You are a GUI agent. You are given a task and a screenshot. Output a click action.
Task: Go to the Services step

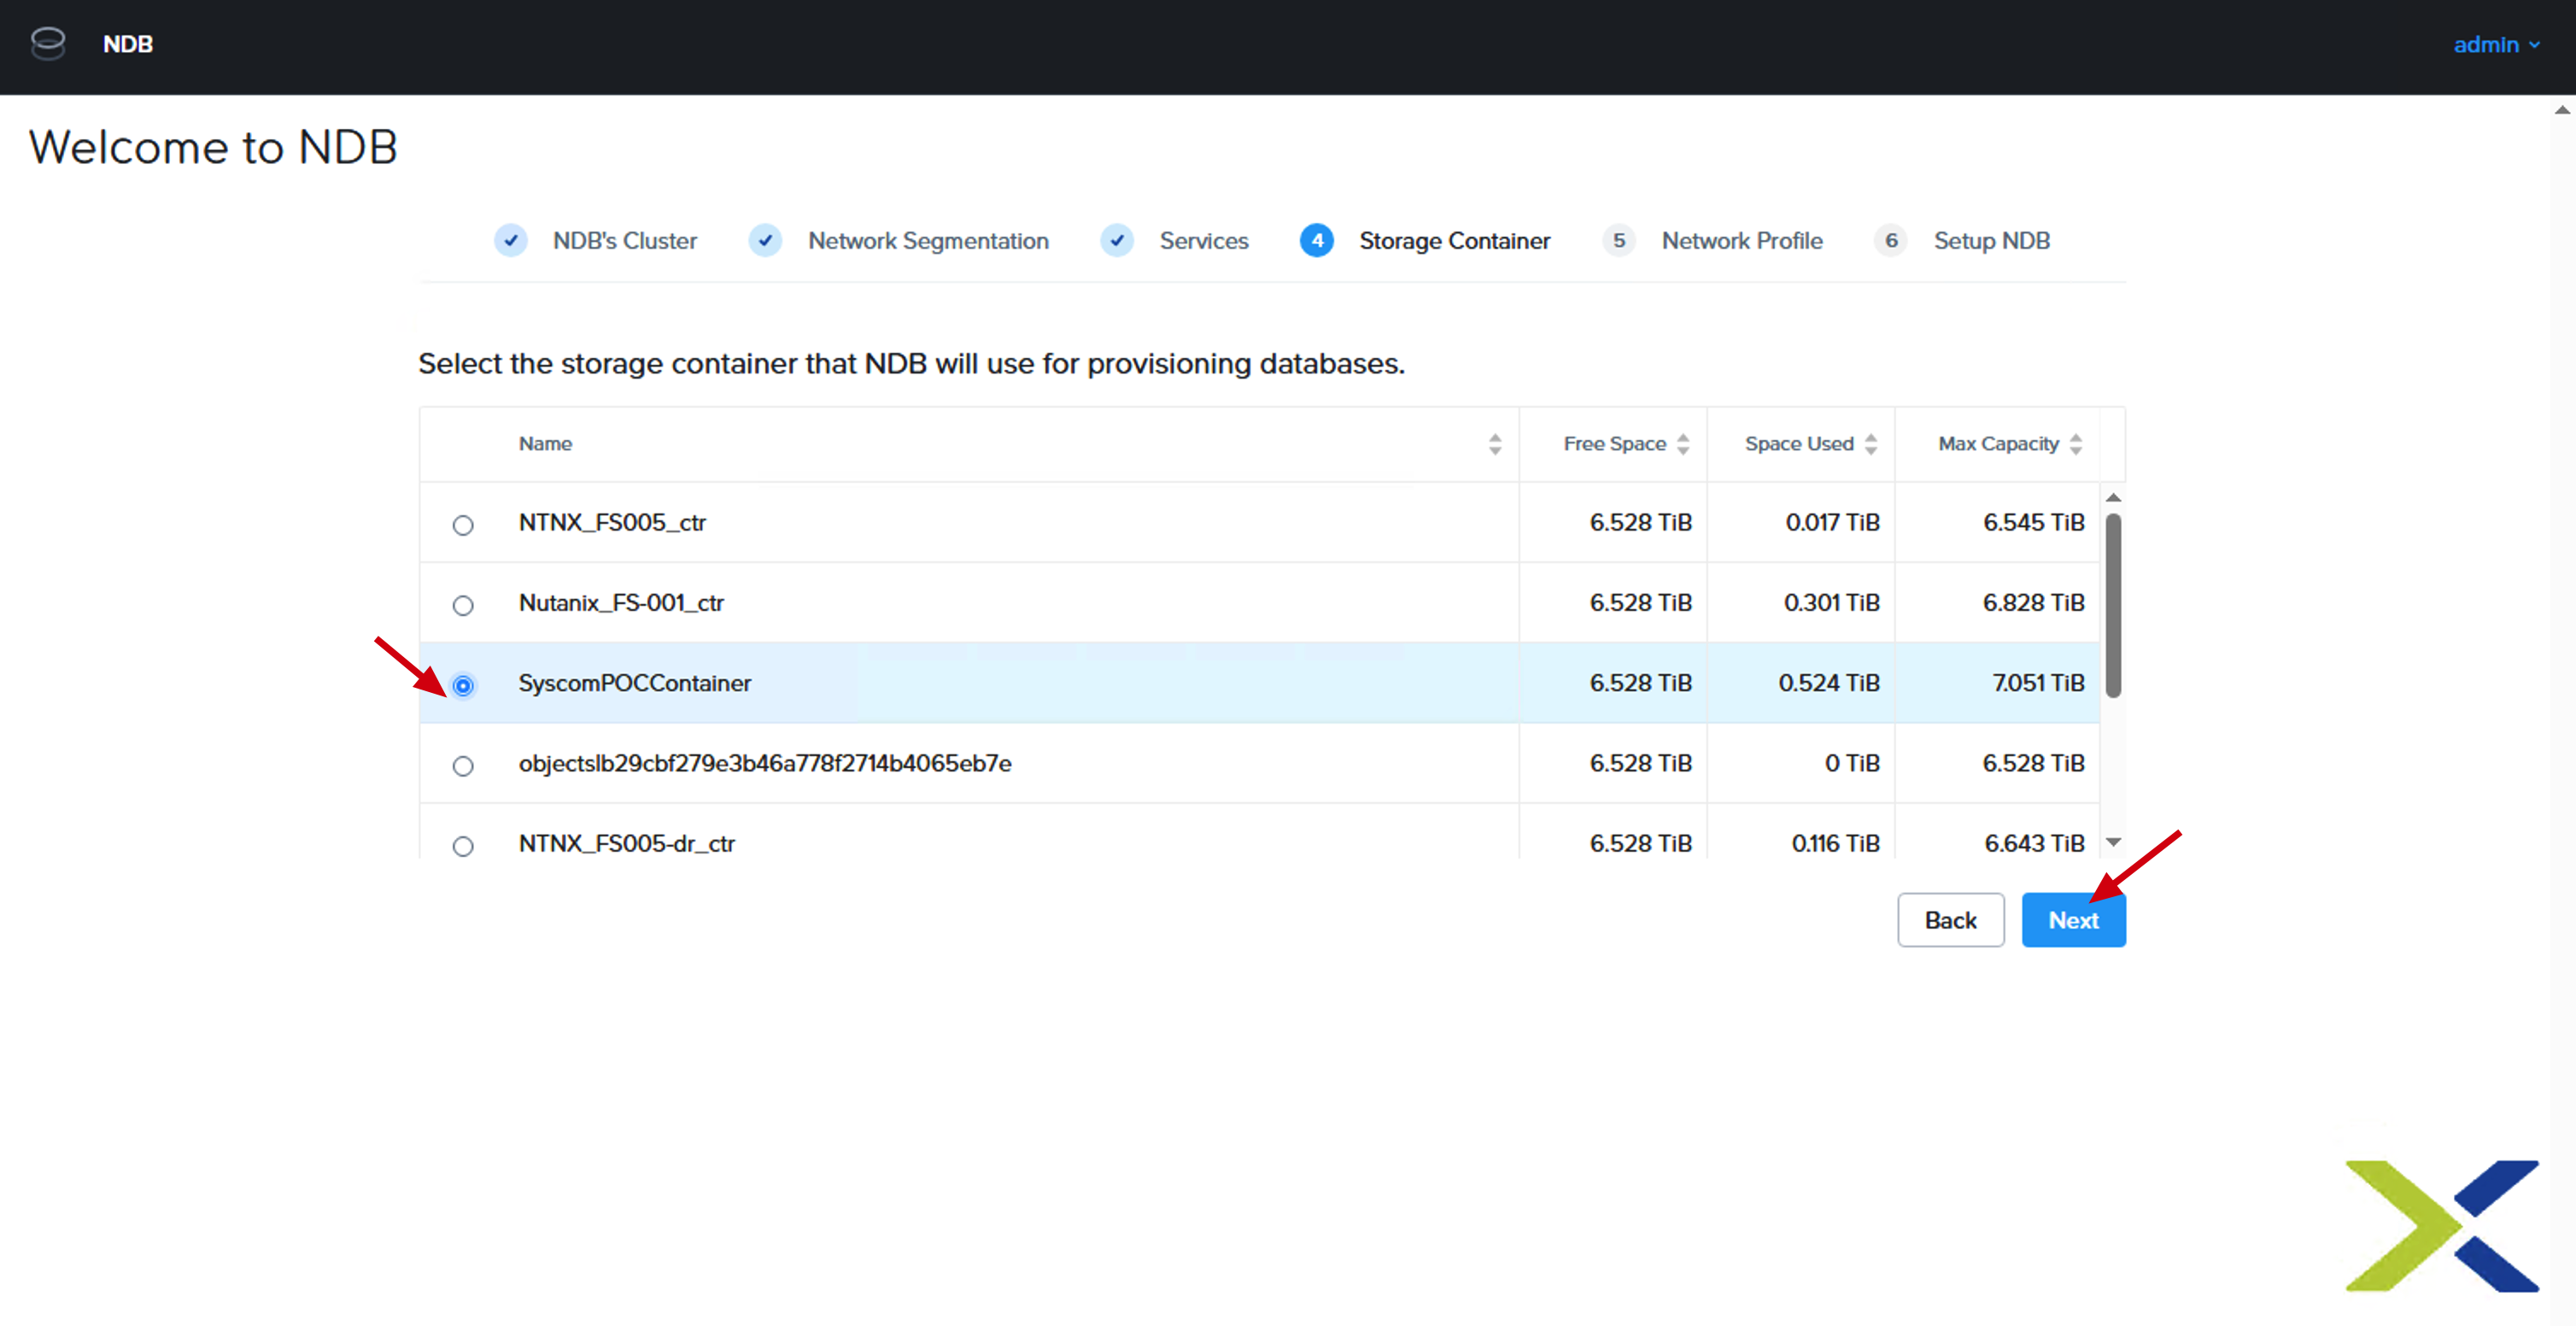pyautogui.click(x=1204, y=241)
